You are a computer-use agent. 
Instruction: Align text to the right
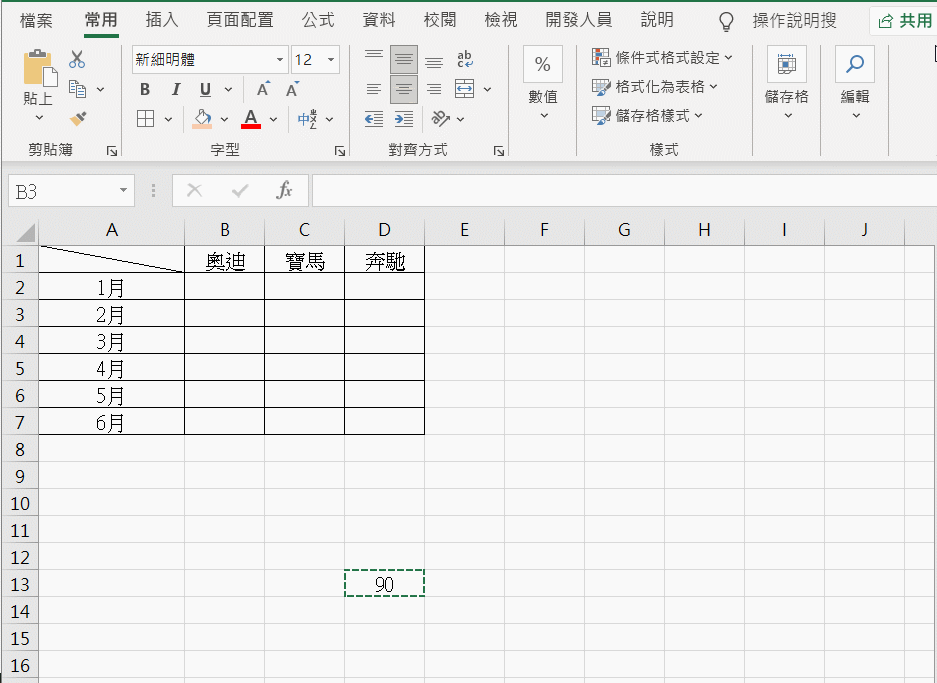(x=434, y=89)
